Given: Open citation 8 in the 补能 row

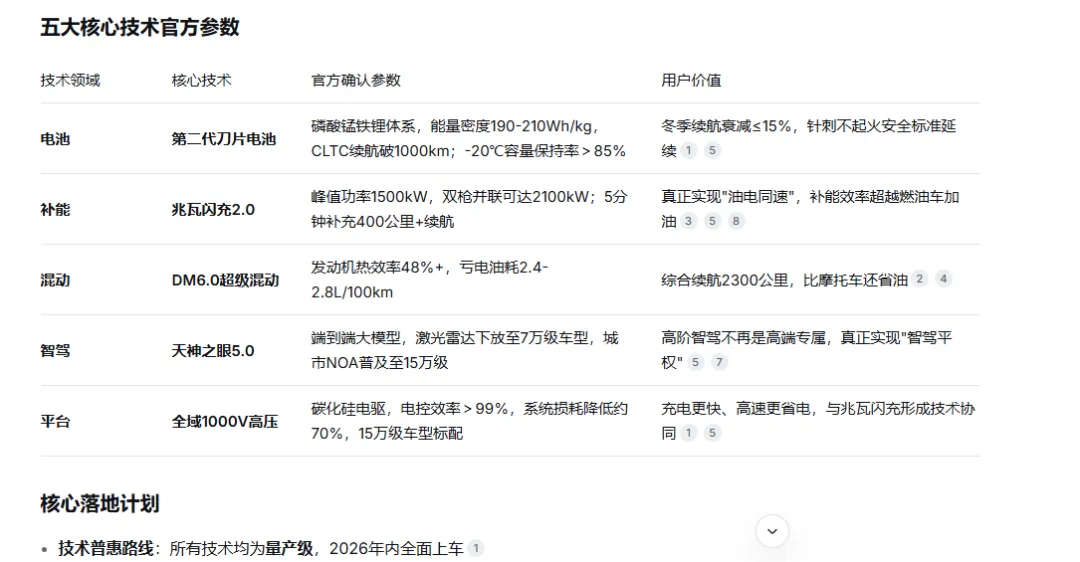Looking at the screenshot, I should coord(736,221).
